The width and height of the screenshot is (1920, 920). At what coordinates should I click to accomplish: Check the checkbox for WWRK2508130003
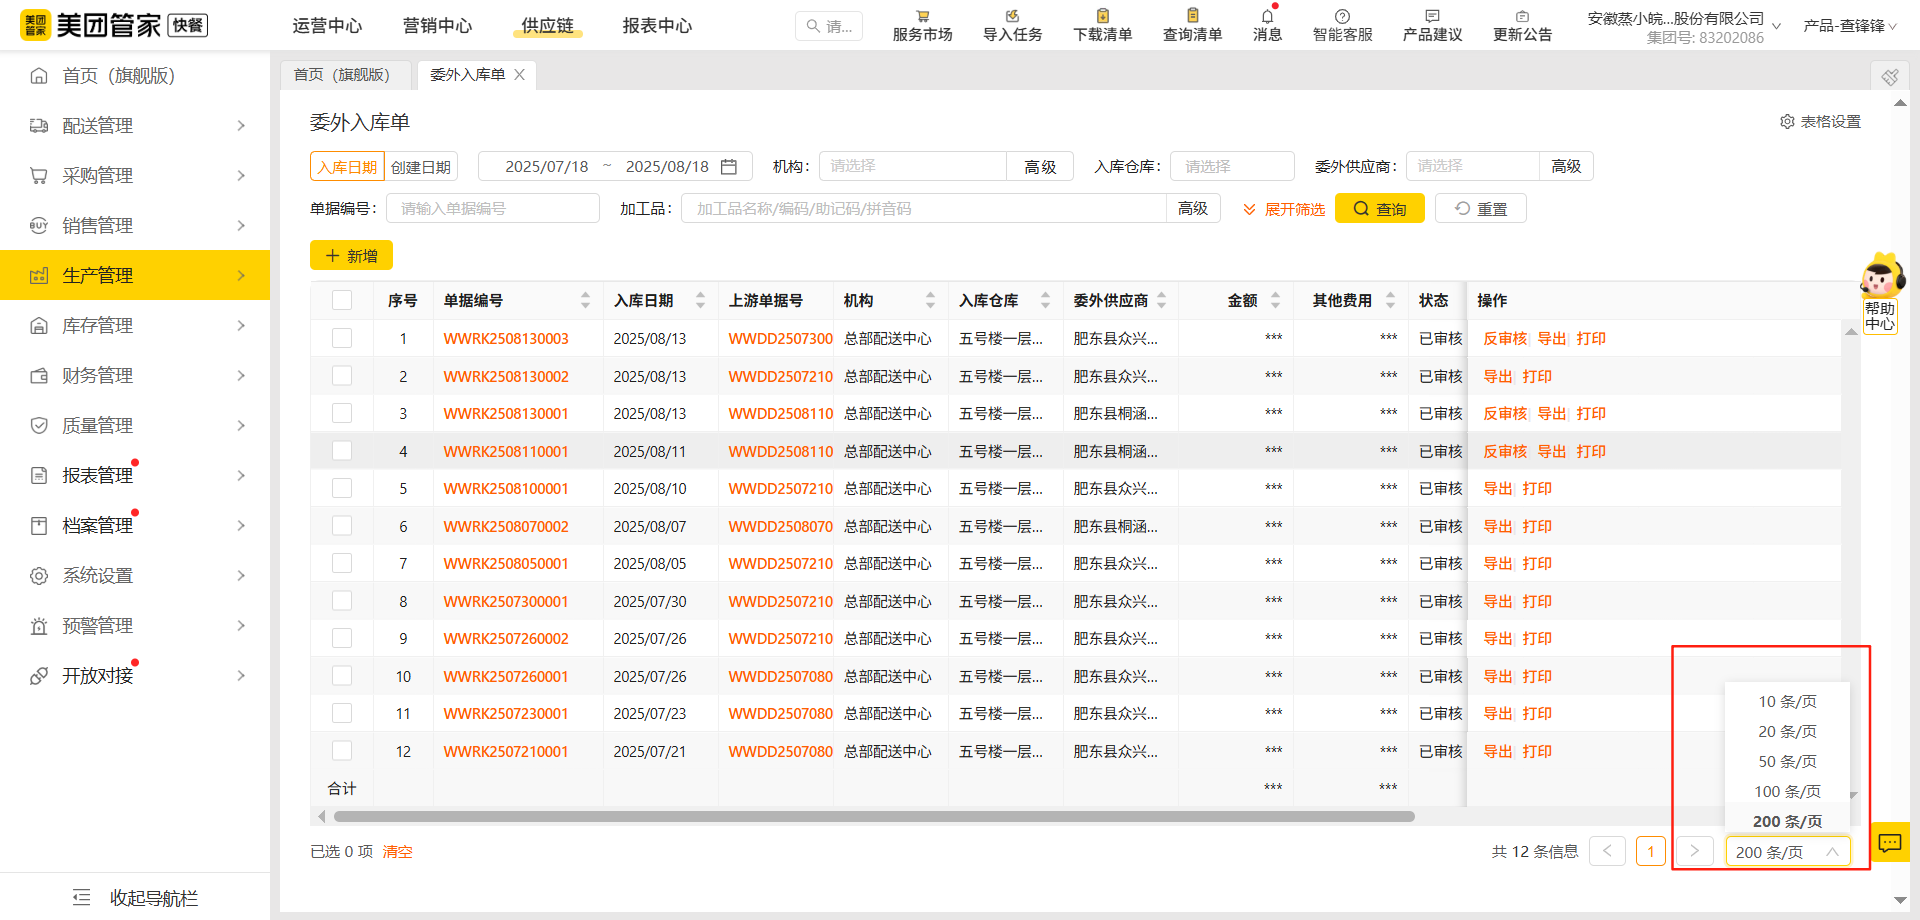pos(342,338)
